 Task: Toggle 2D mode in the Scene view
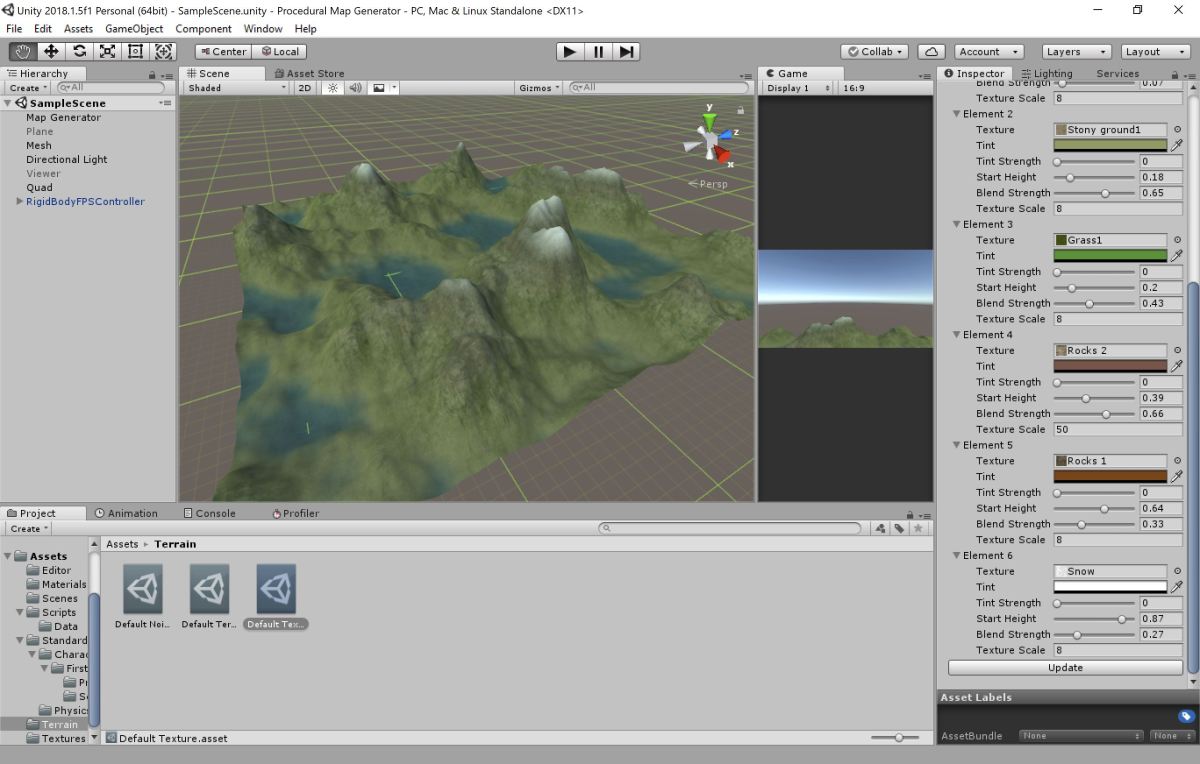pos(303,87)
